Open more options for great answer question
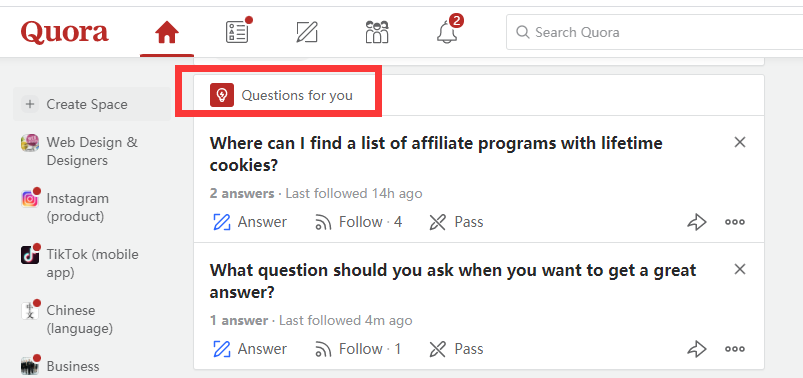The height and width of the screenshot is (378, 803). click(734, 349)
